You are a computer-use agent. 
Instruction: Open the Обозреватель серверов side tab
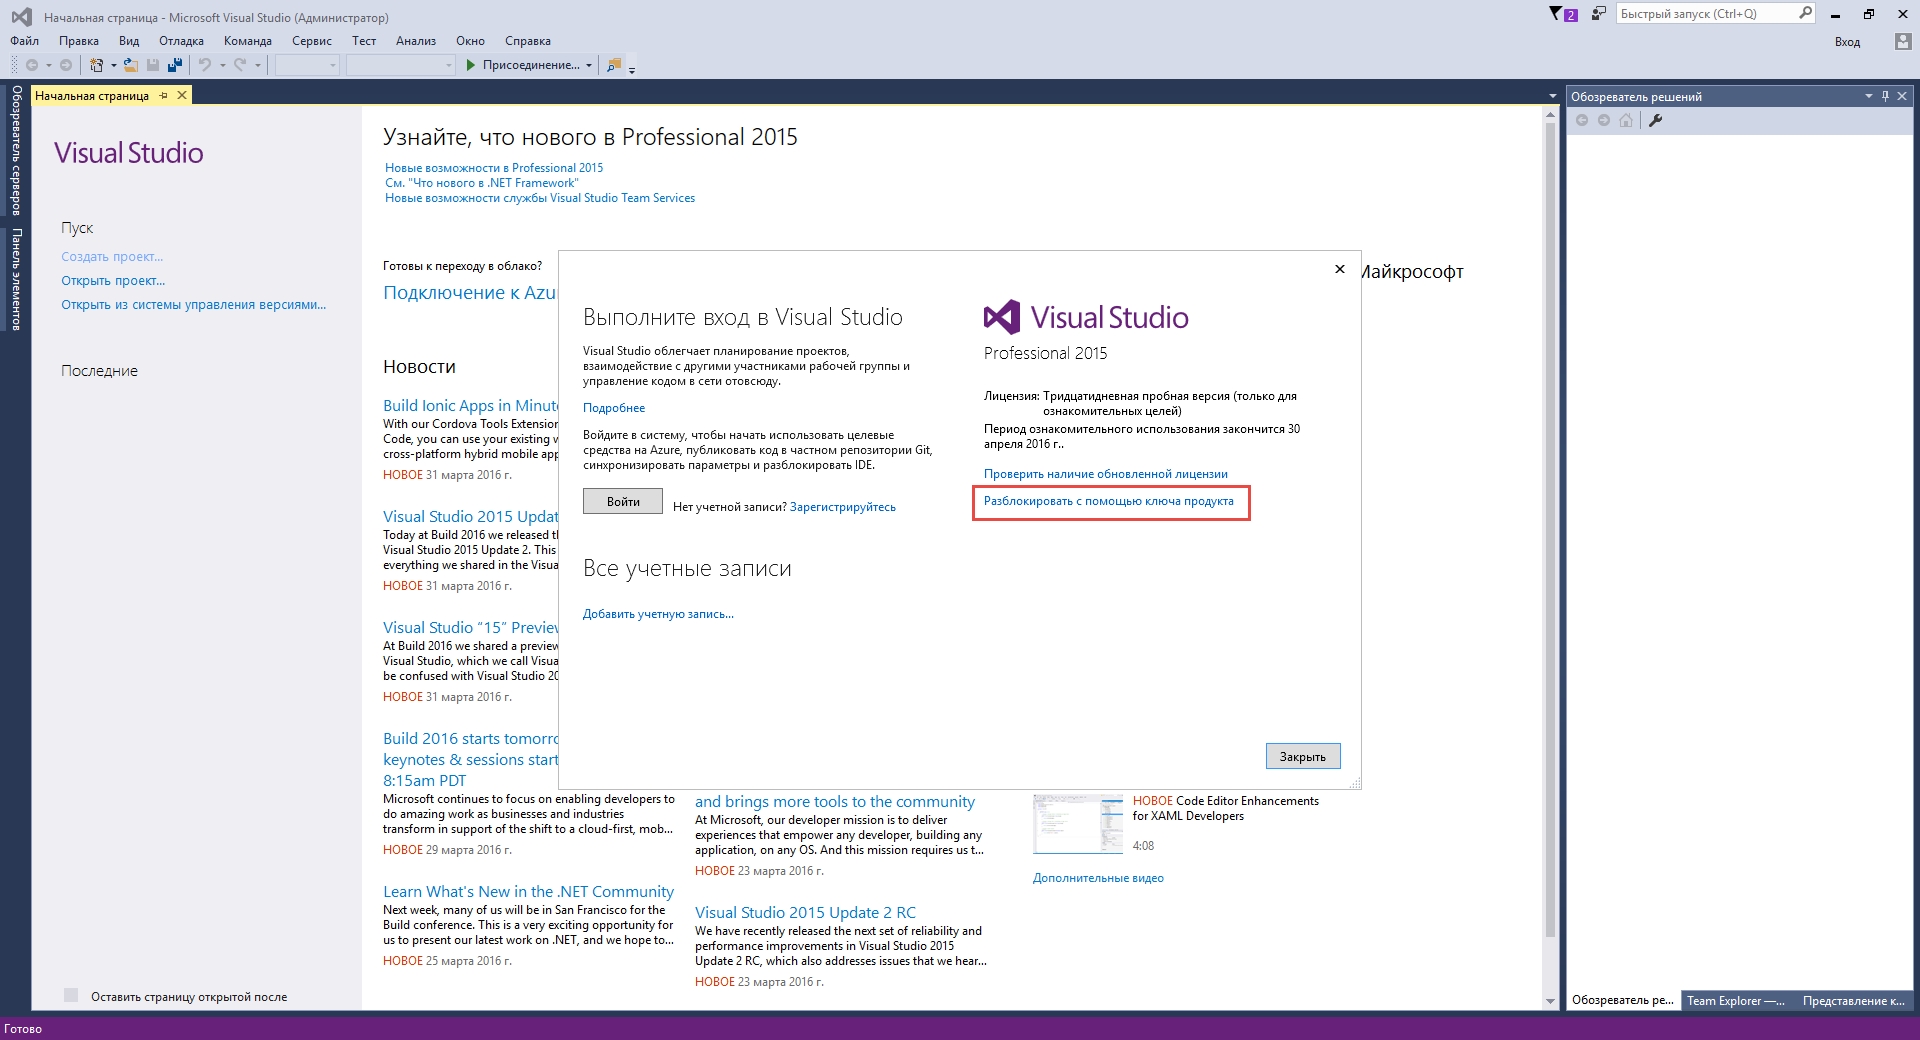pyautogui.click(x=16, y=150)
